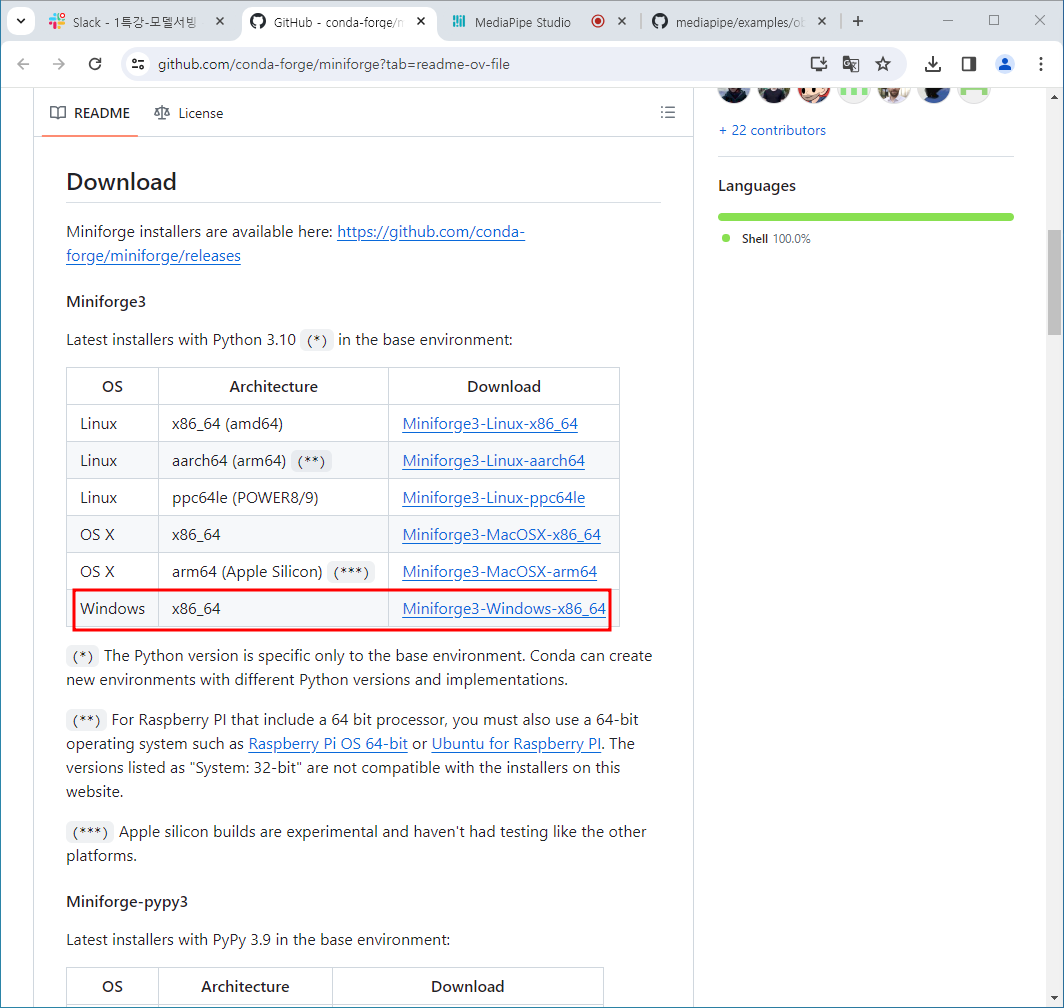Close the Slack browser tab
1064x1008 pixels.
[x=220, y=22]
